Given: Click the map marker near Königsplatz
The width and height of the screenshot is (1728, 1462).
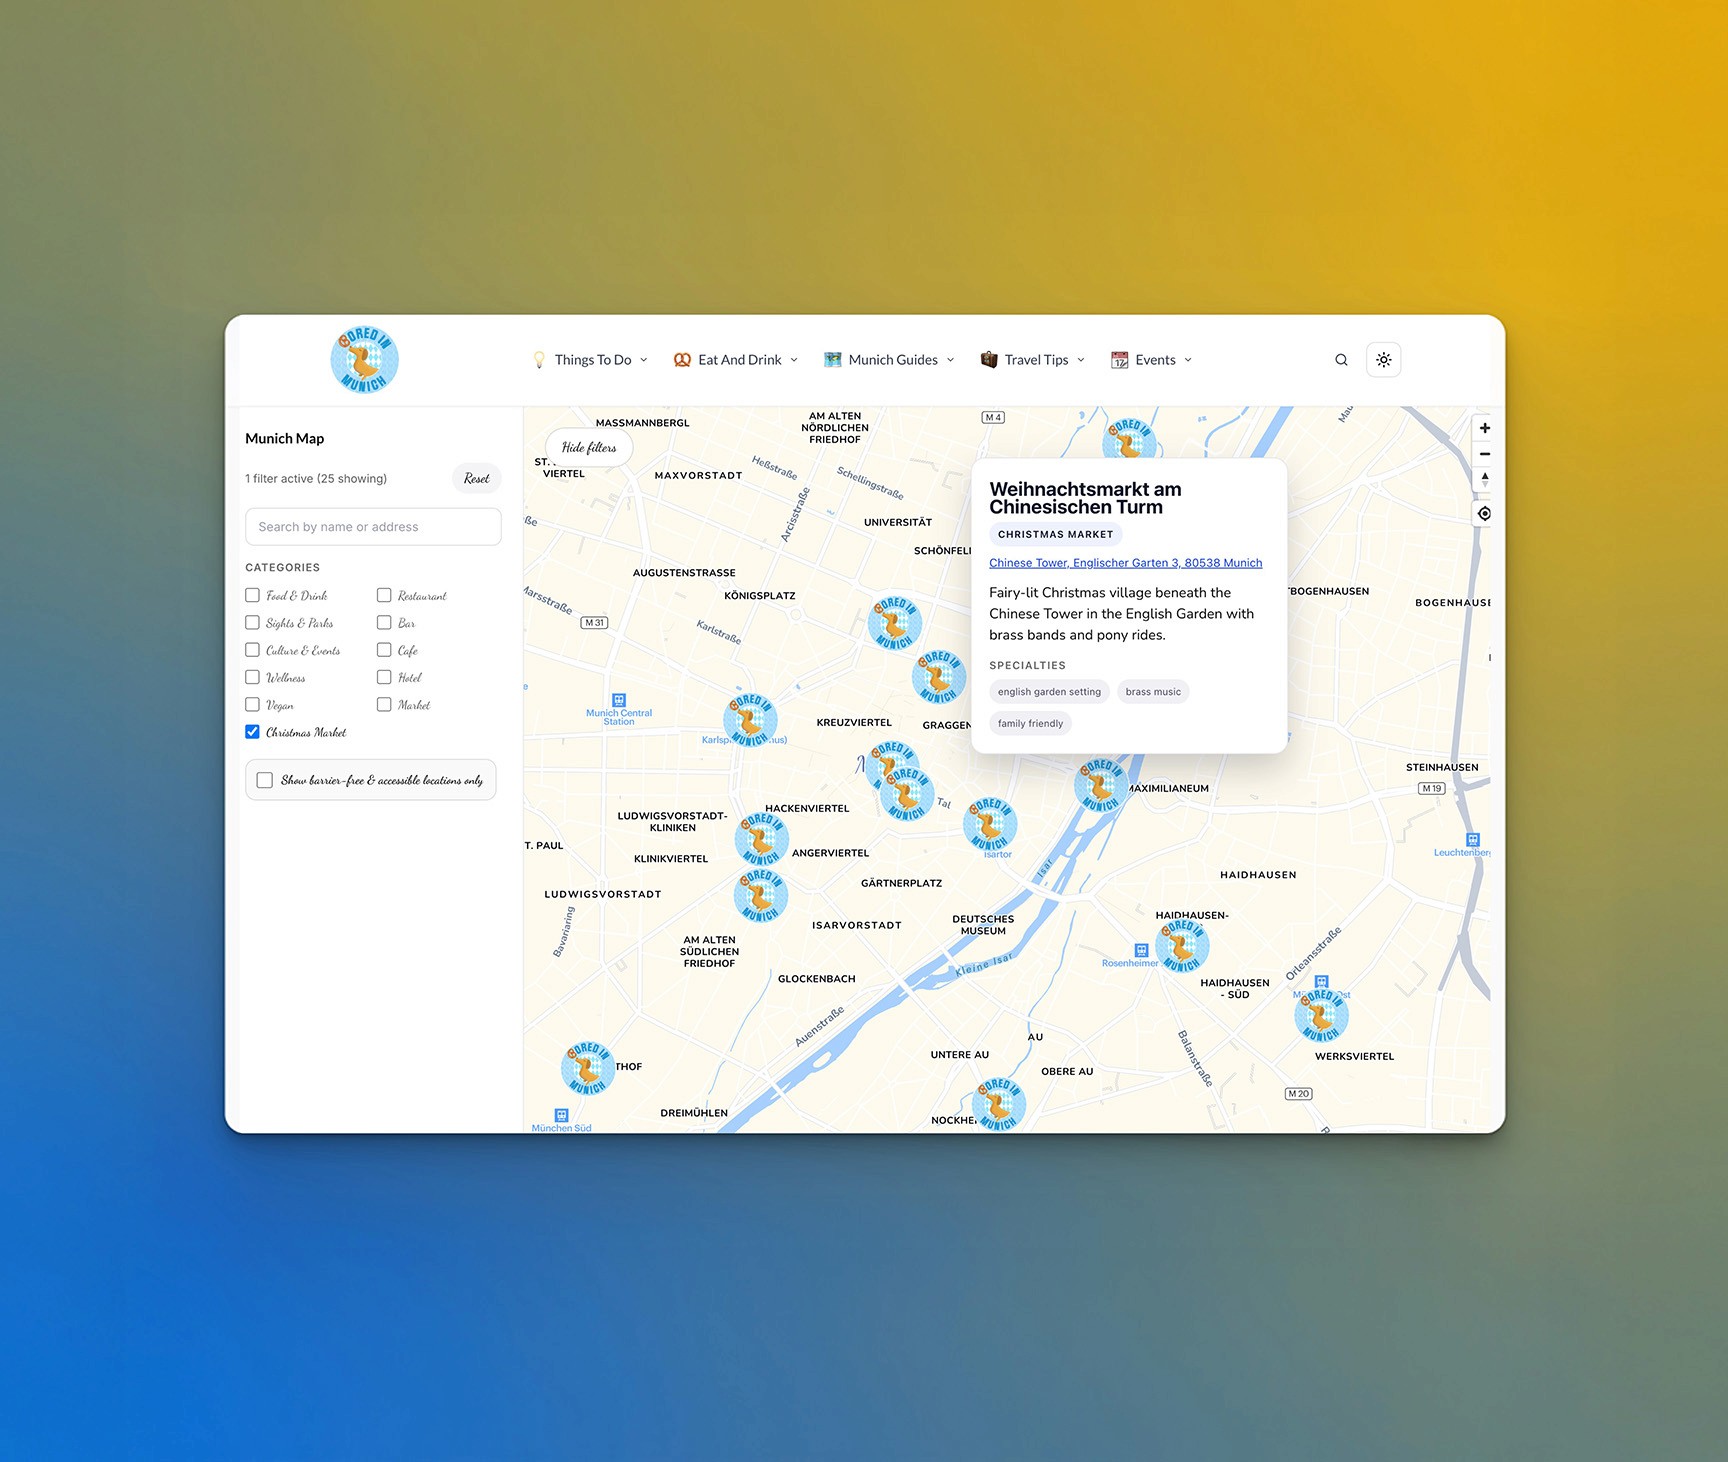Looking at the screenshot, I should click(x=894, y=622).
